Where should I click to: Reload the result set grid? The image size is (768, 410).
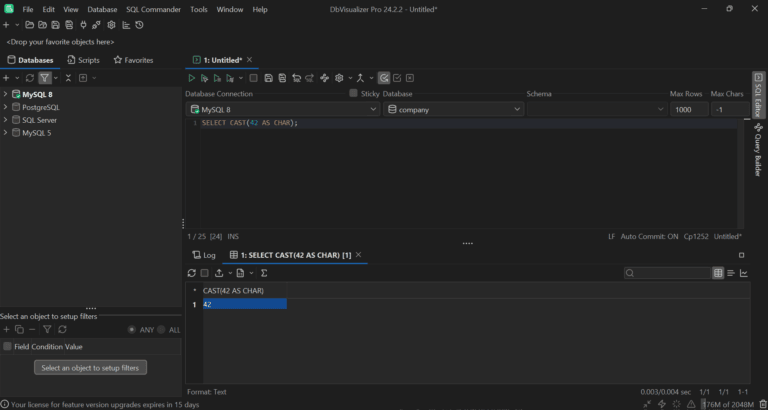coord(192,273)
